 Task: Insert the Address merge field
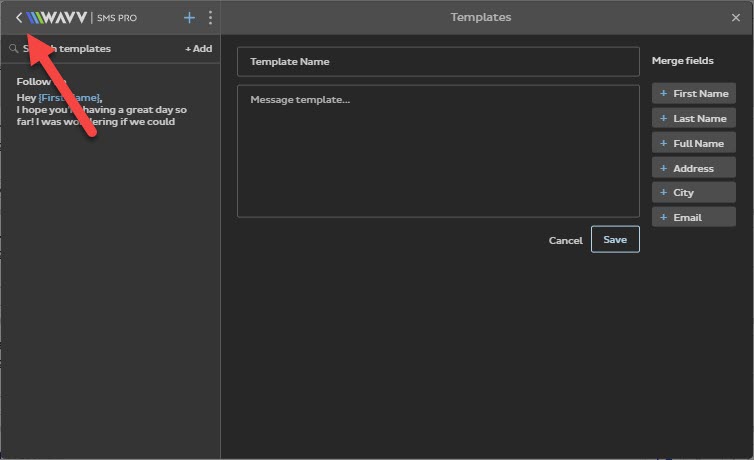(693, 168)
